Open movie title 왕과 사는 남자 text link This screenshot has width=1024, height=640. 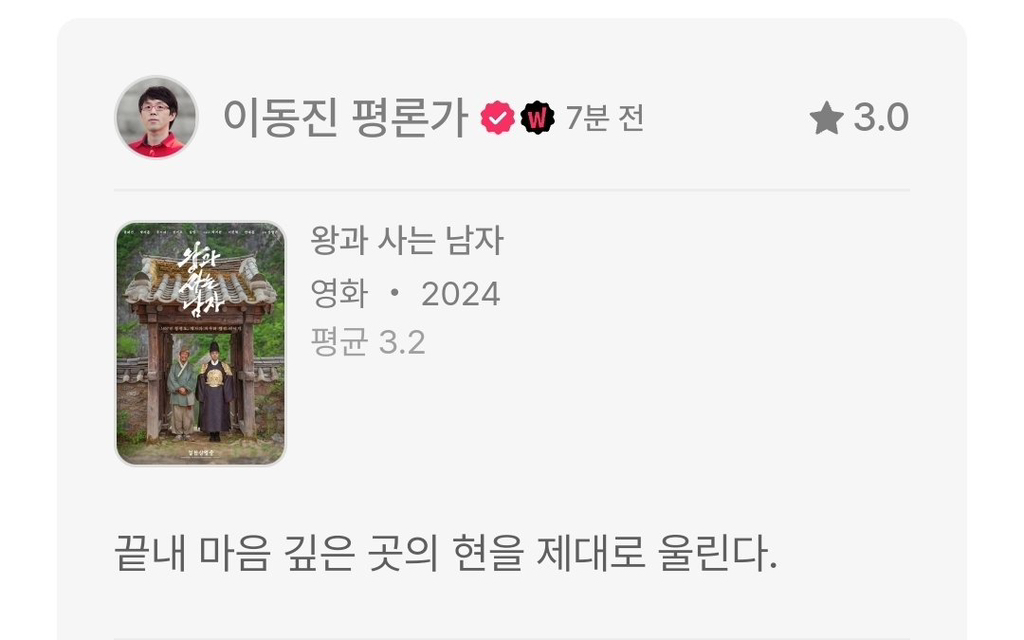pyautogui.click(x=406, y=240)
